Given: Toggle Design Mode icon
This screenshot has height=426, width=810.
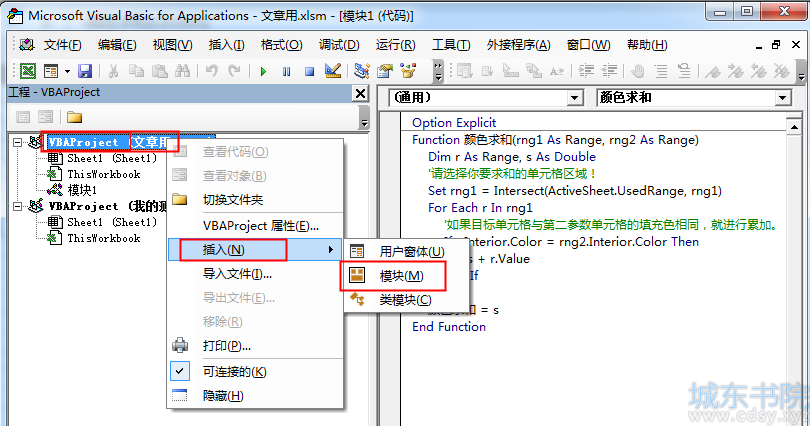Looking at the screenshot, I should [333, 71].
